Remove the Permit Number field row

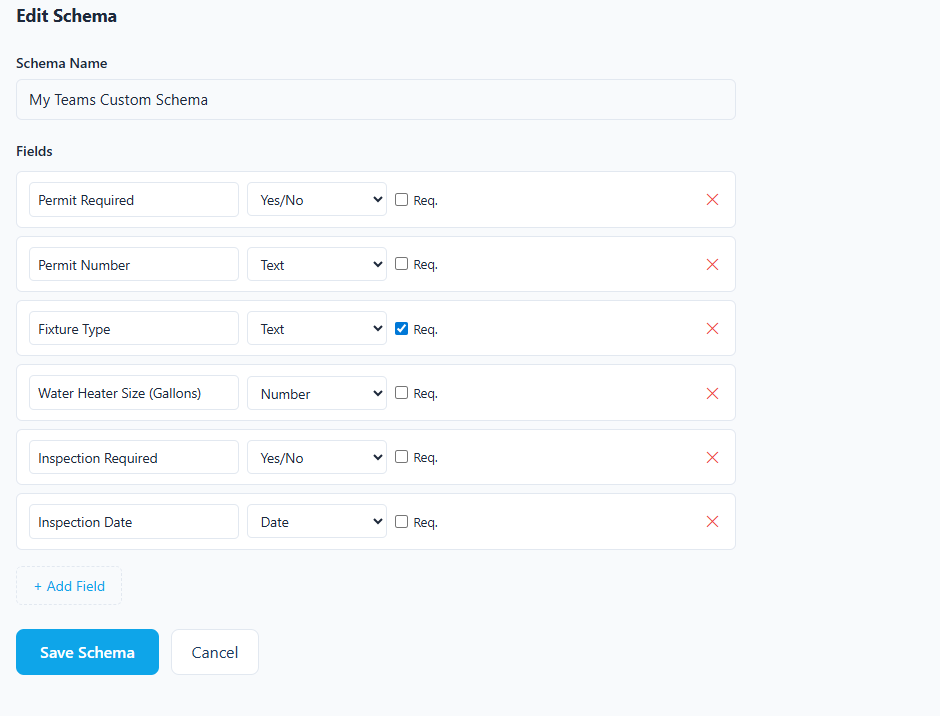pos(712,264)
